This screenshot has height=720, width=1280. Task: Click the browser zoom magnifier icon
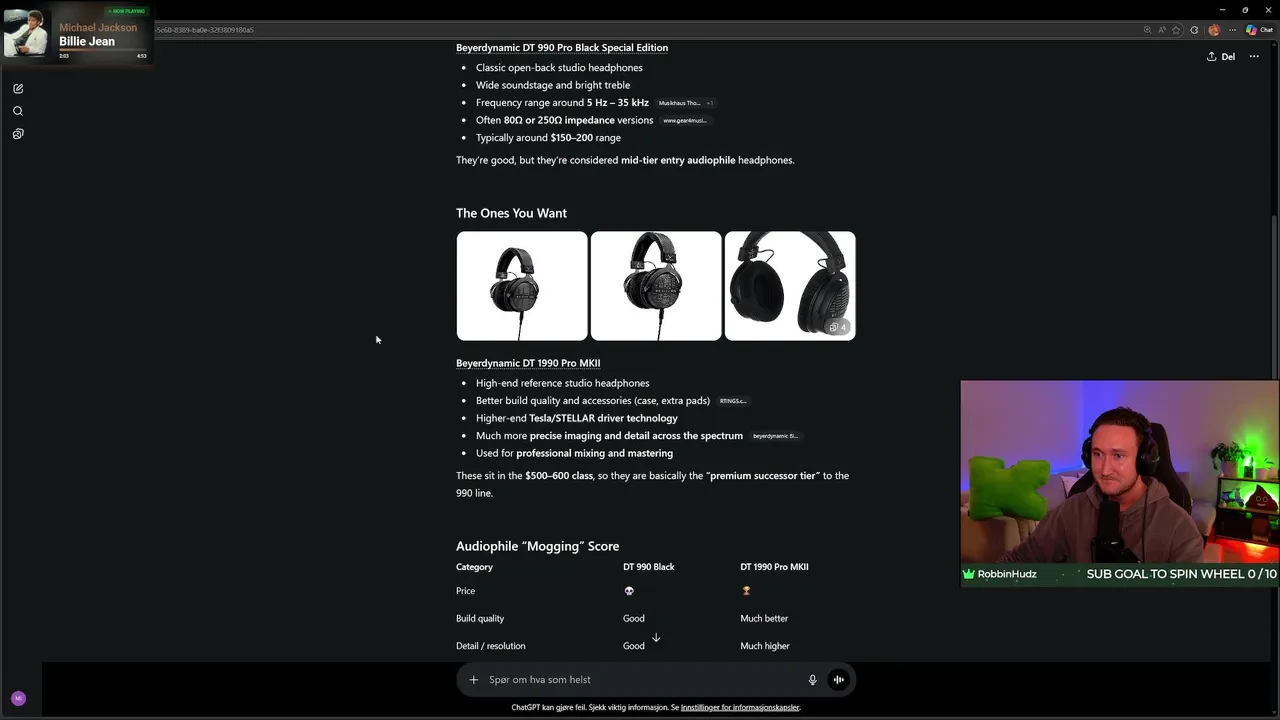click(x=1148, y=30)
